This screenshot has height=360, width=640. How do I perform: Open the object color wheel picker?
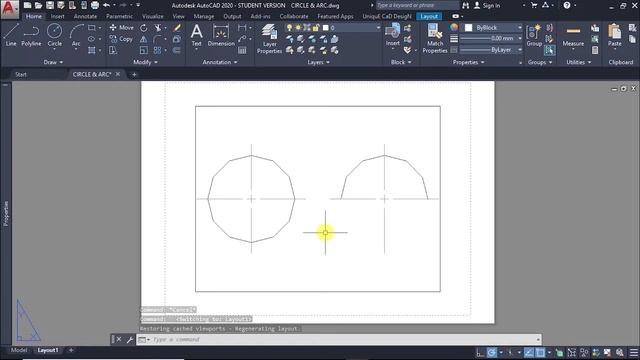pos(454,28)
